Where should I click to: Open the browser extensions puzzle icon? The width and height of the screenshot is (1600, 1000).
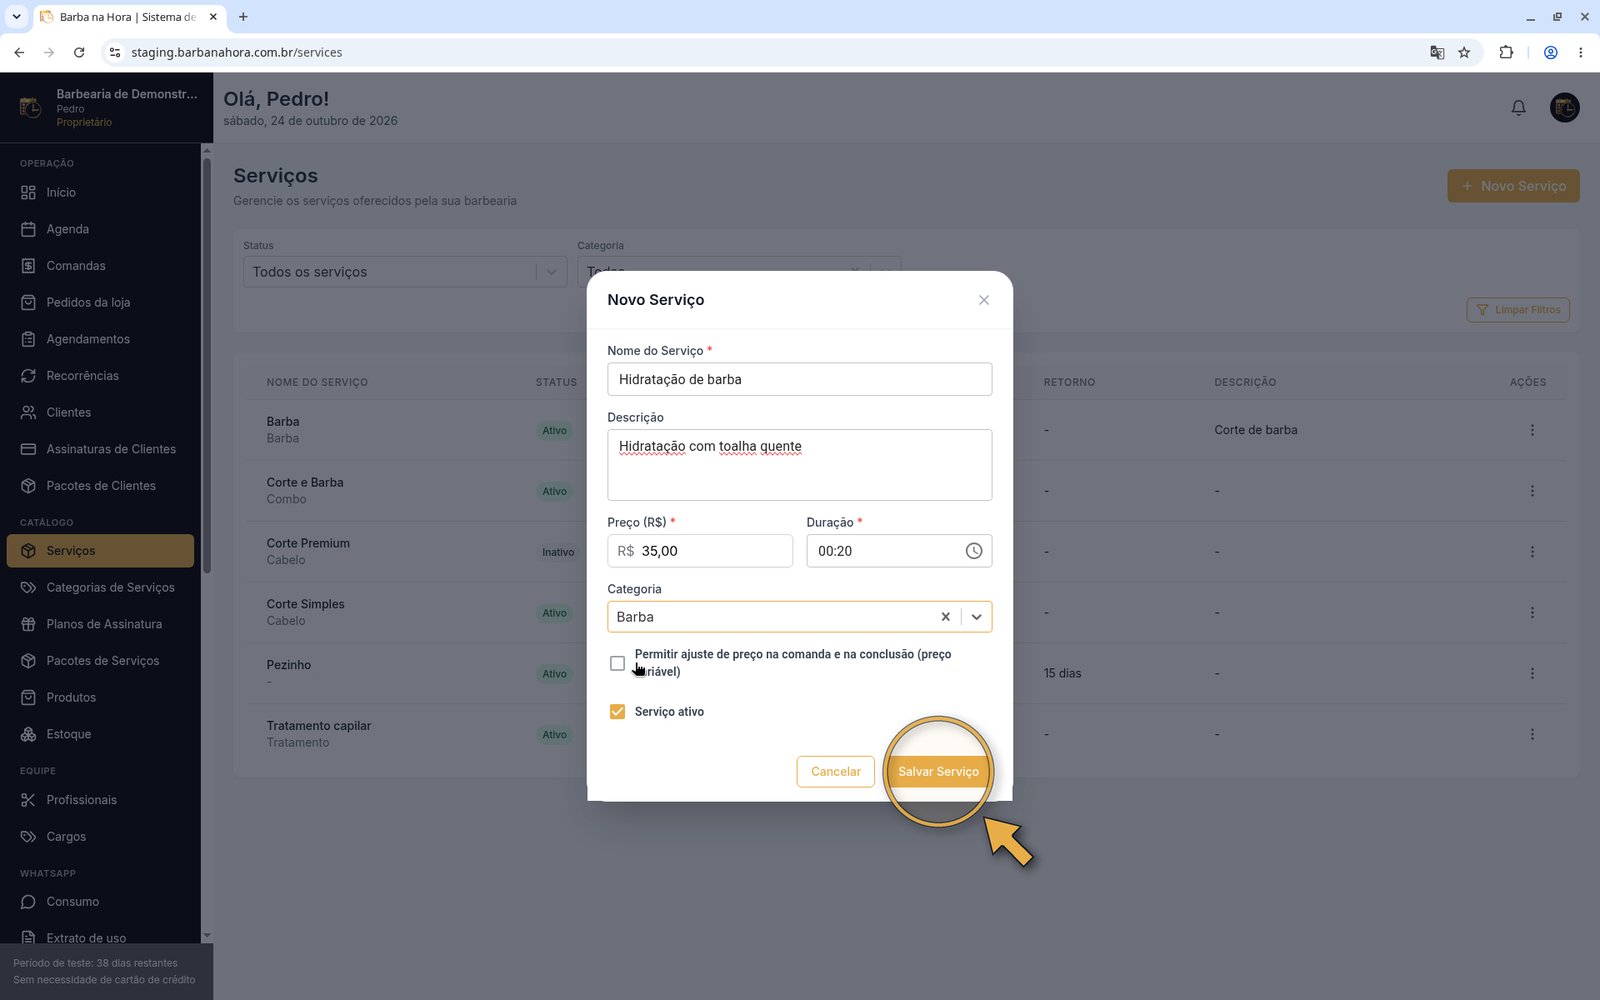point(1506,53)
